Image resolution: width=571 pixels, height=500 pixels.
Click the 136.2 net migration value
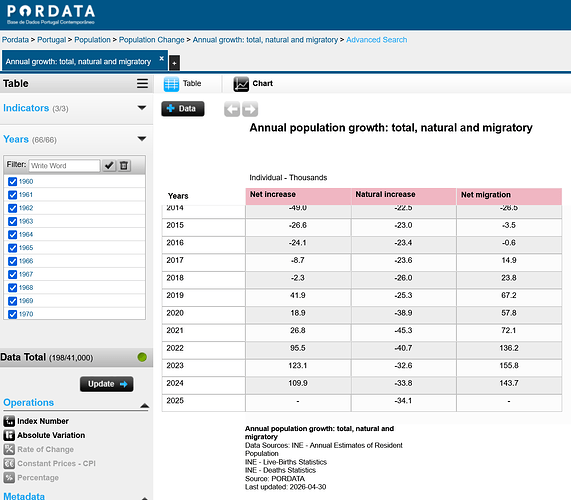pos(509,348)
